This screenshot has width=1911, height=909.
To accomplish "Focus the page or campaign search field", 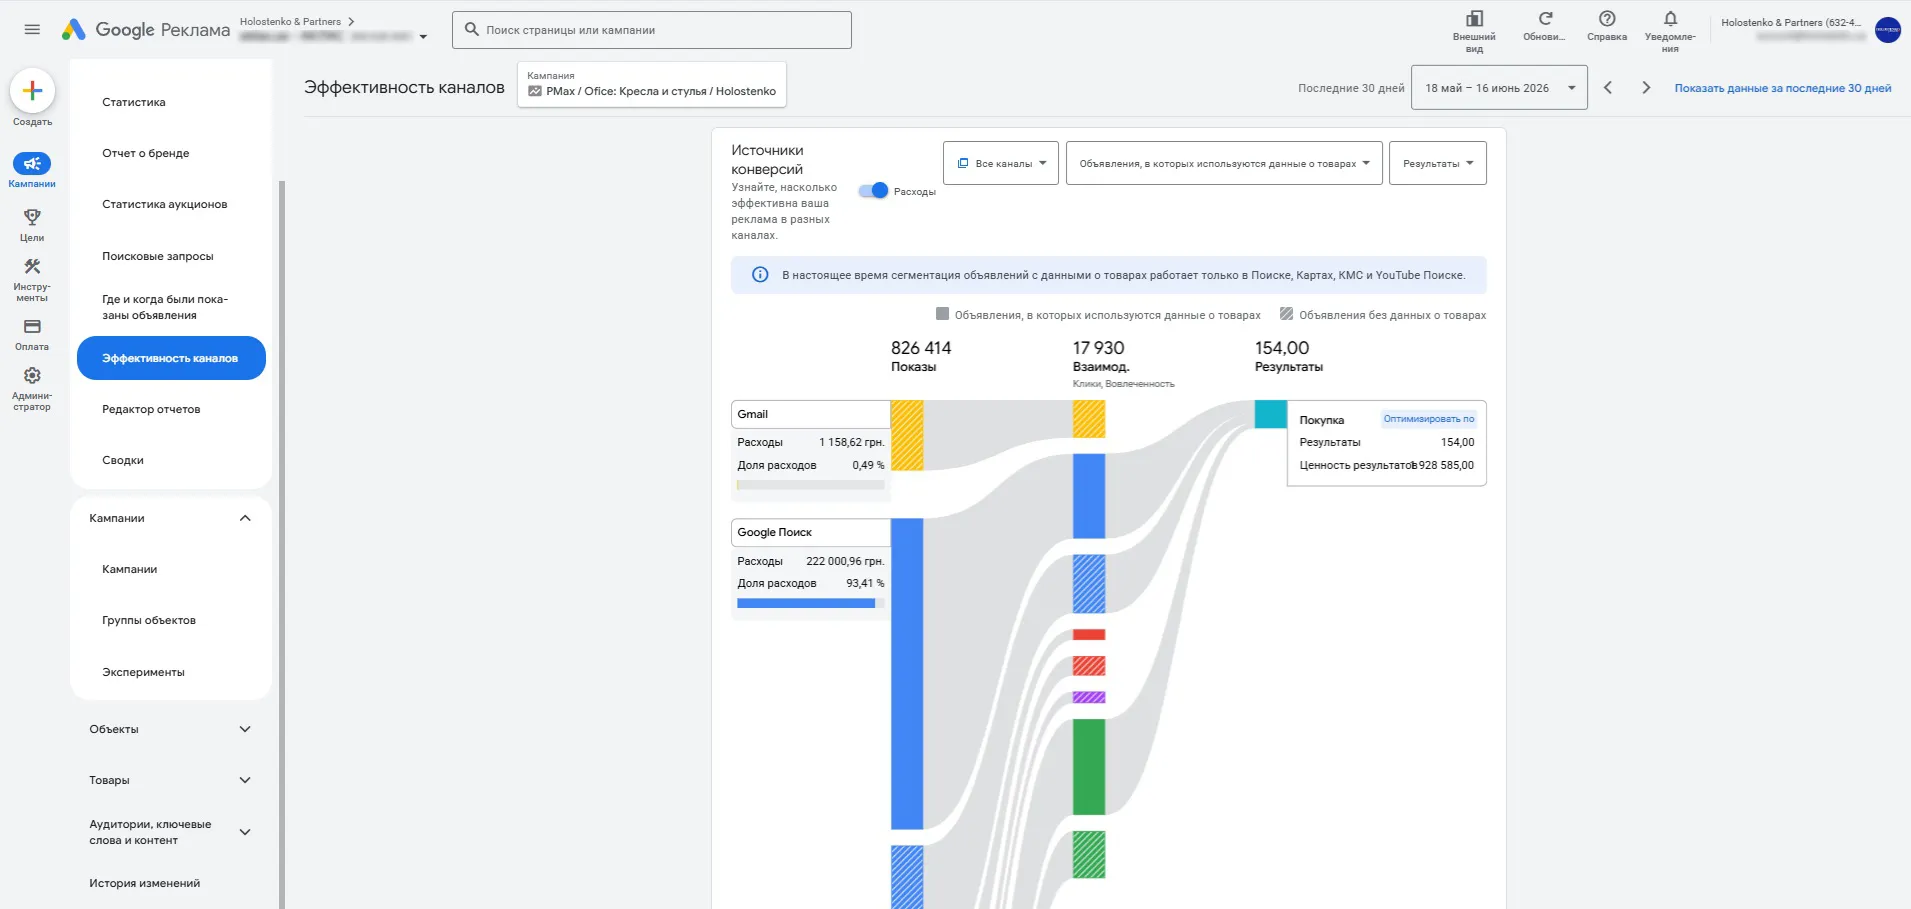I will 652,30.
